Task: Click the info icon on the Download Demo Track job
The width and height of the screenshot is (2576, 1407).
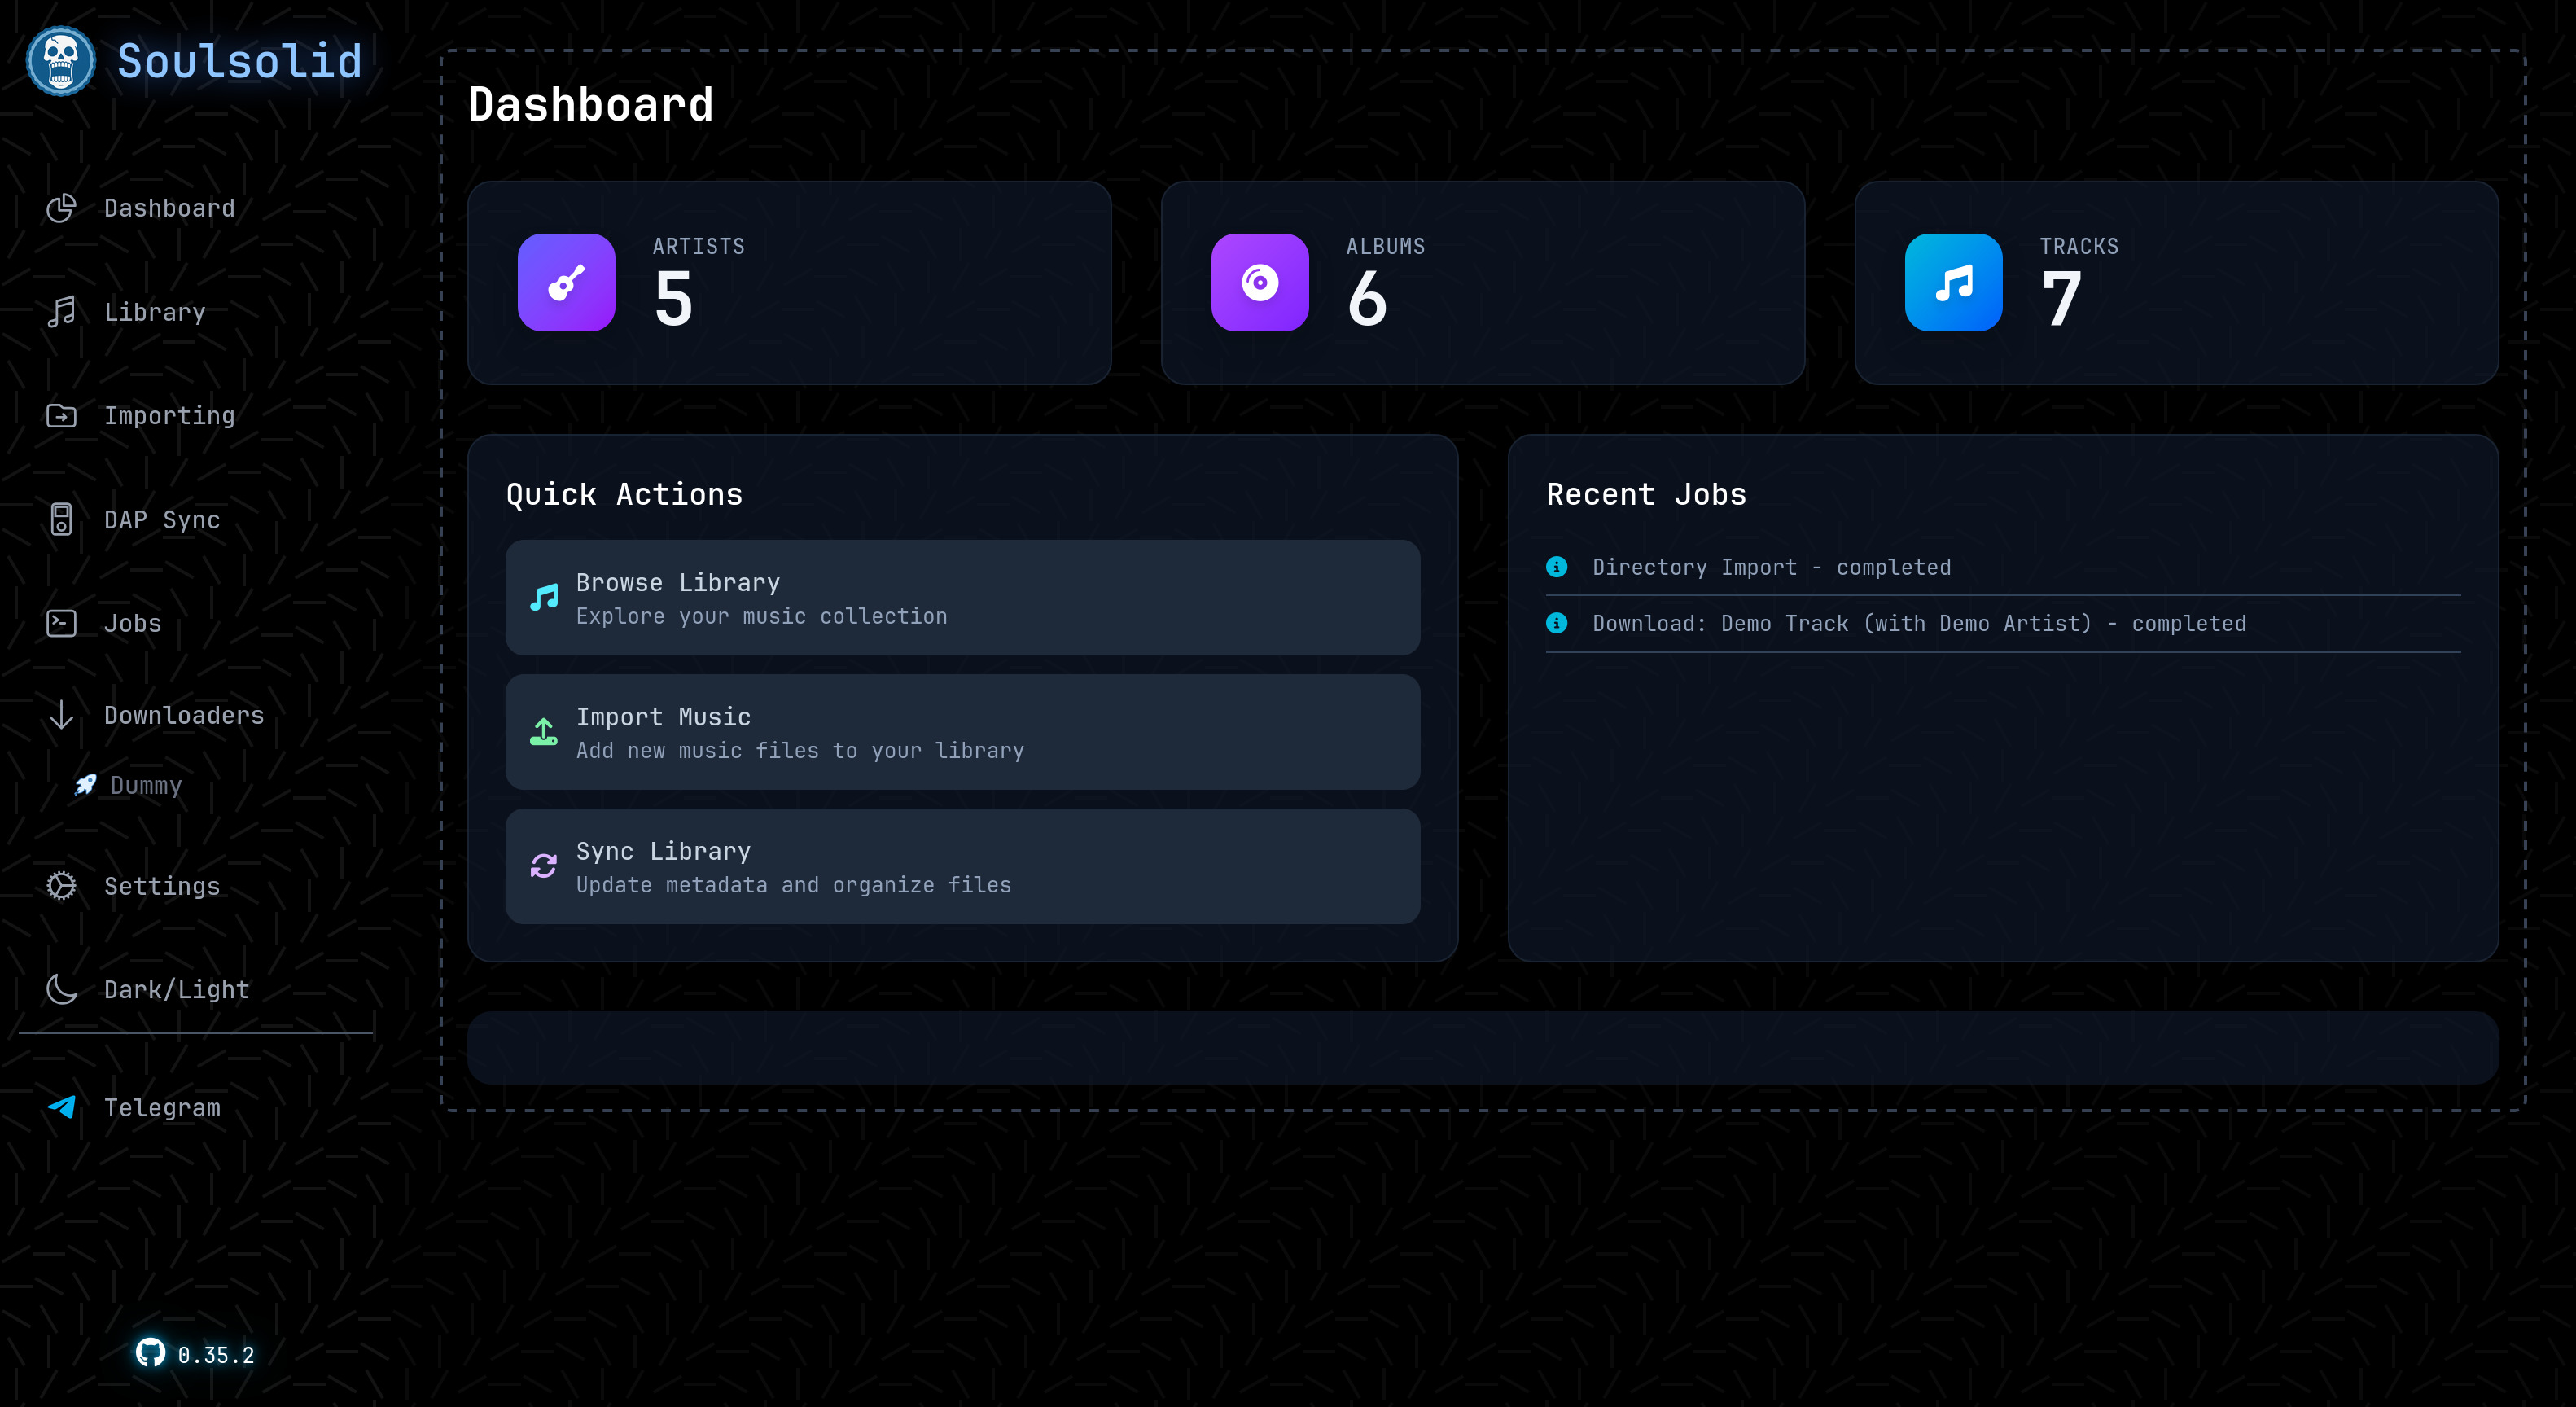Action: click(1556, 623)
